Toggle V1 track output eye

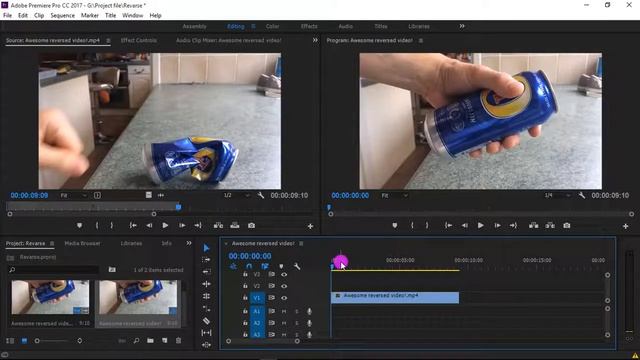click(x=284, y=298)
